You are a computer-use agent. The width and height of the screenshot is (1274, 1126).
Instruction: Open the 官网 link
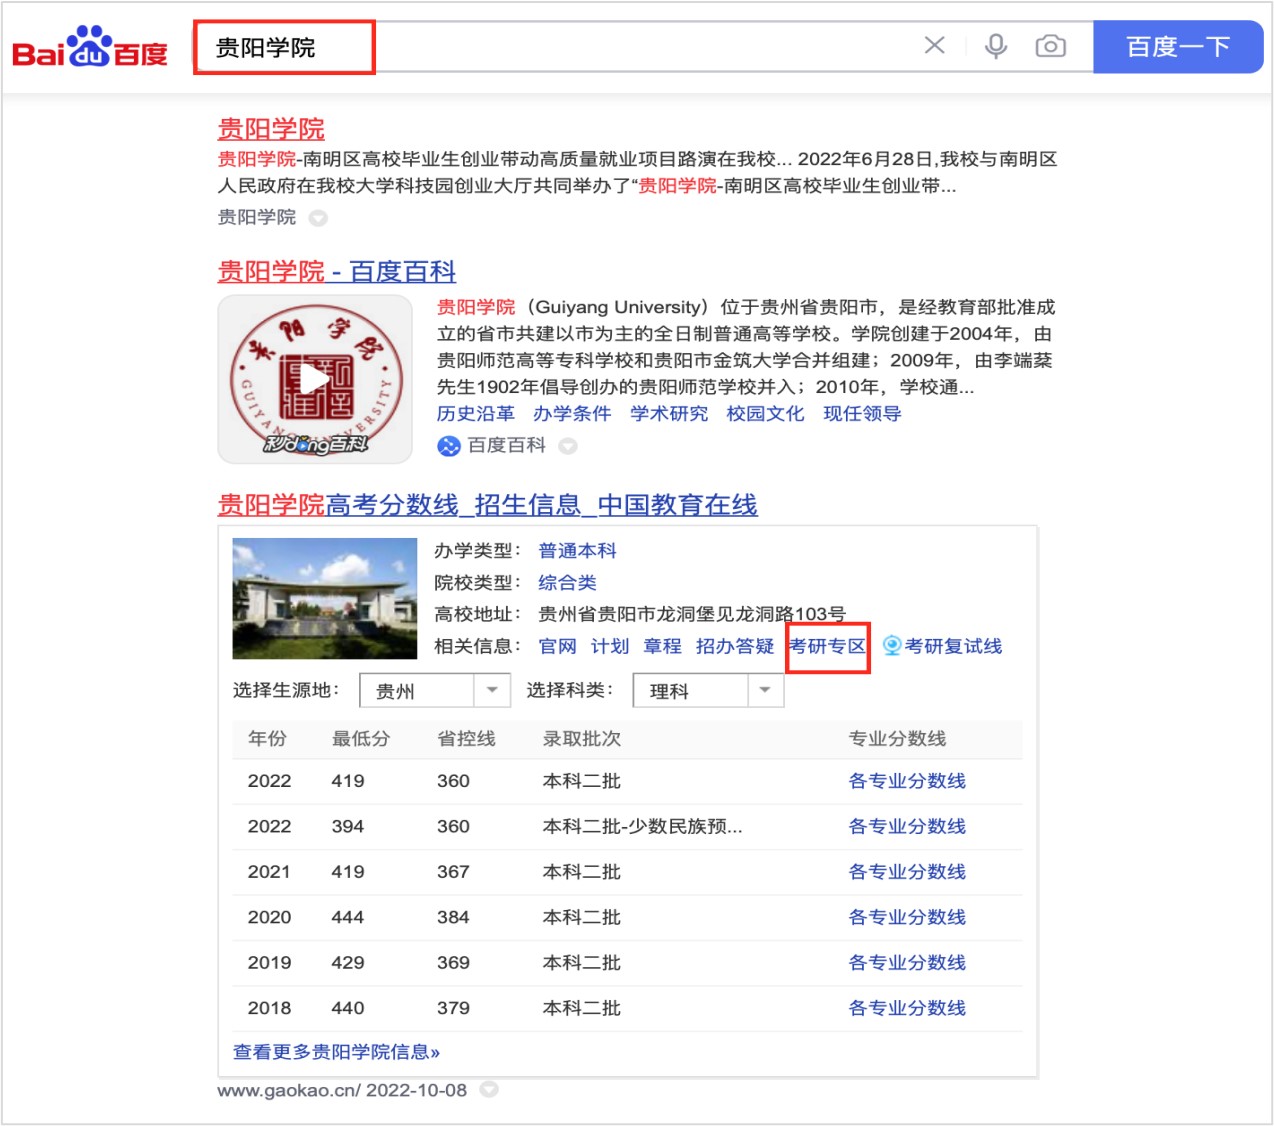pos(558,646)
